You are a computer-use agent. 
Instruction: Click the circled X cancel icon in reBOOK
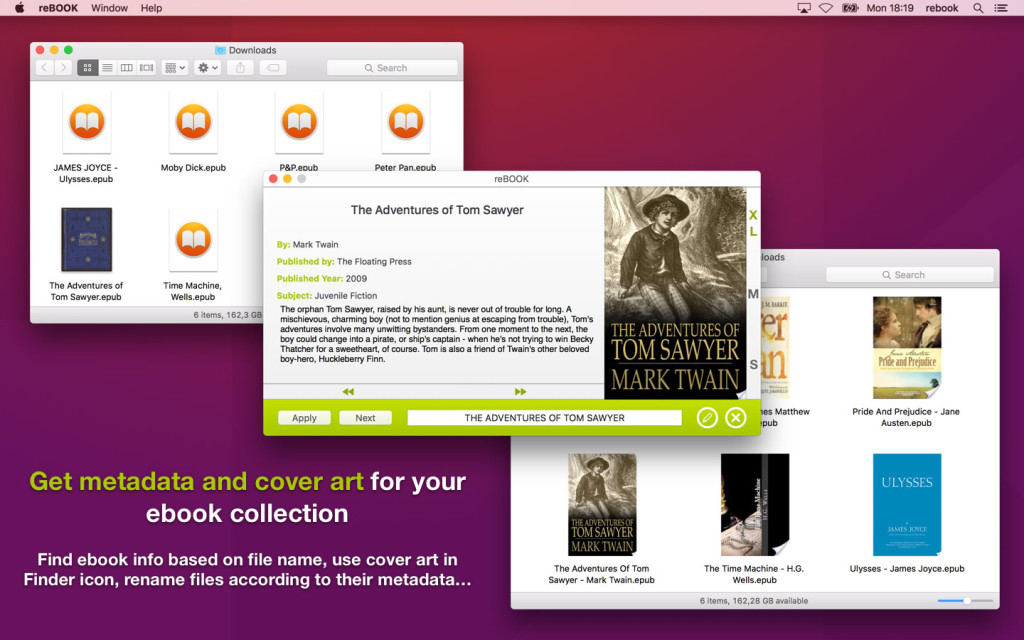[x=735, y=417]
